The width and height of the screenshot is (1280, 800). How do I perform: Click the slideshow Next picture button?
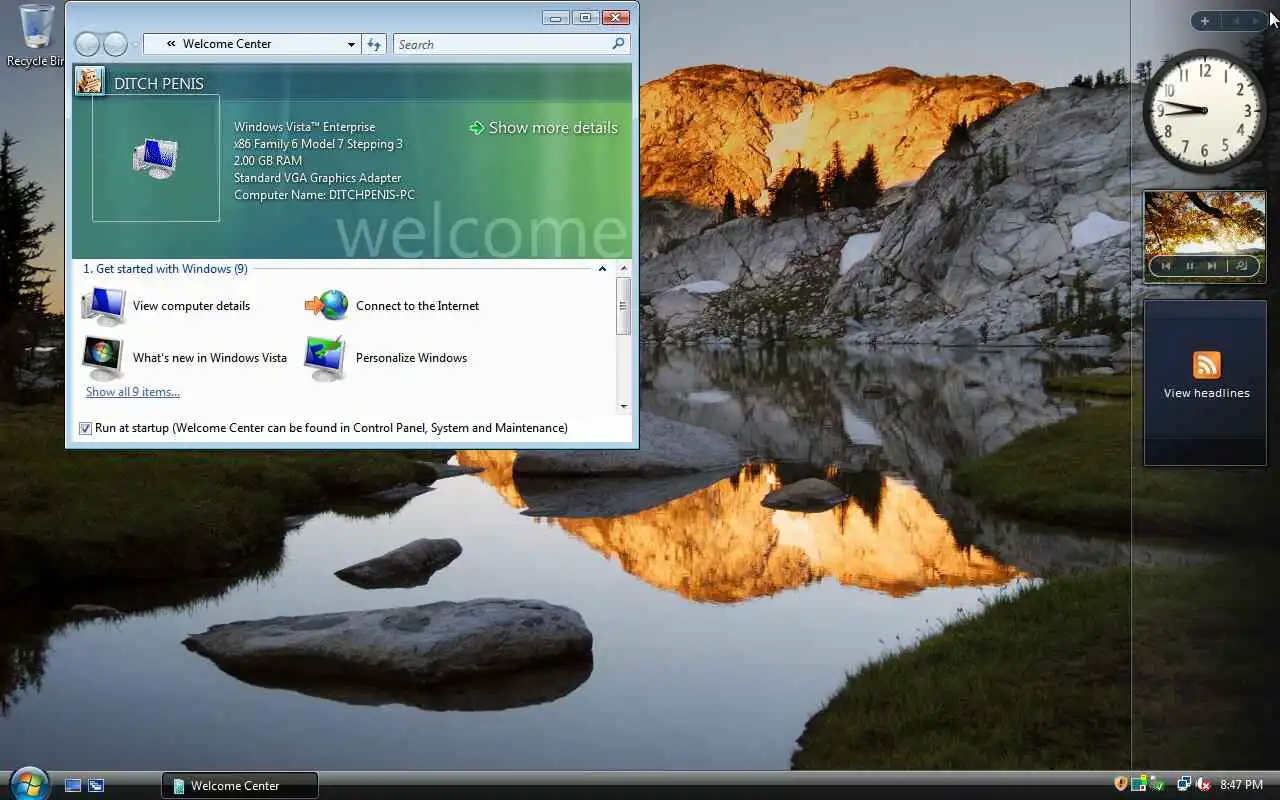(1212, 266)
